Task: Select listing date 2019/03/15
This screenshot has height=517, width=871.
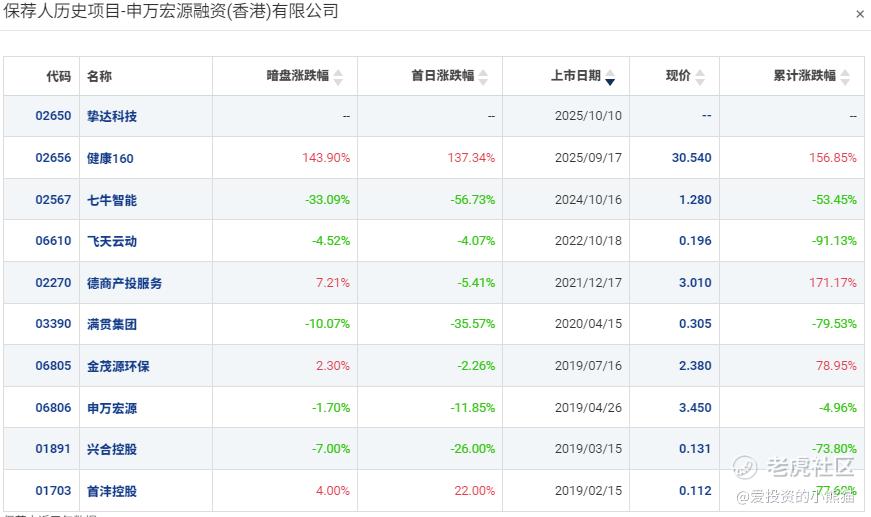Action: click(x=588, y=449)
